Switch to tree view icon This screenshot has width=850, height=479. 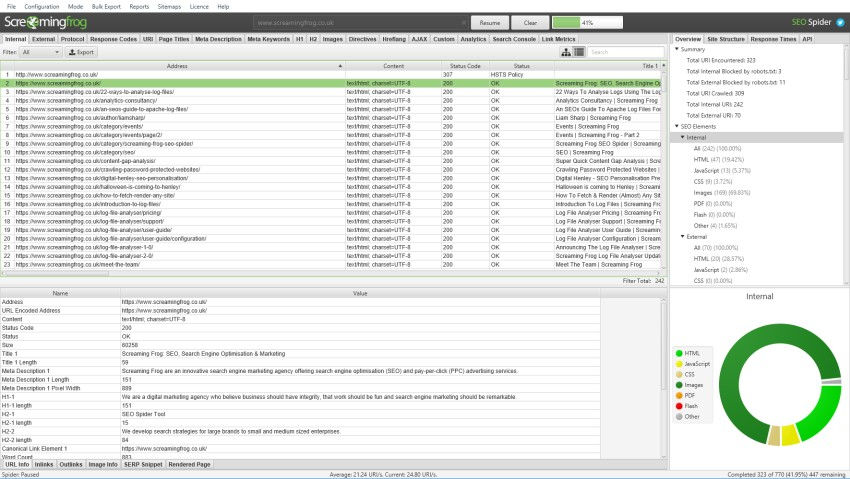pos(567,52)
